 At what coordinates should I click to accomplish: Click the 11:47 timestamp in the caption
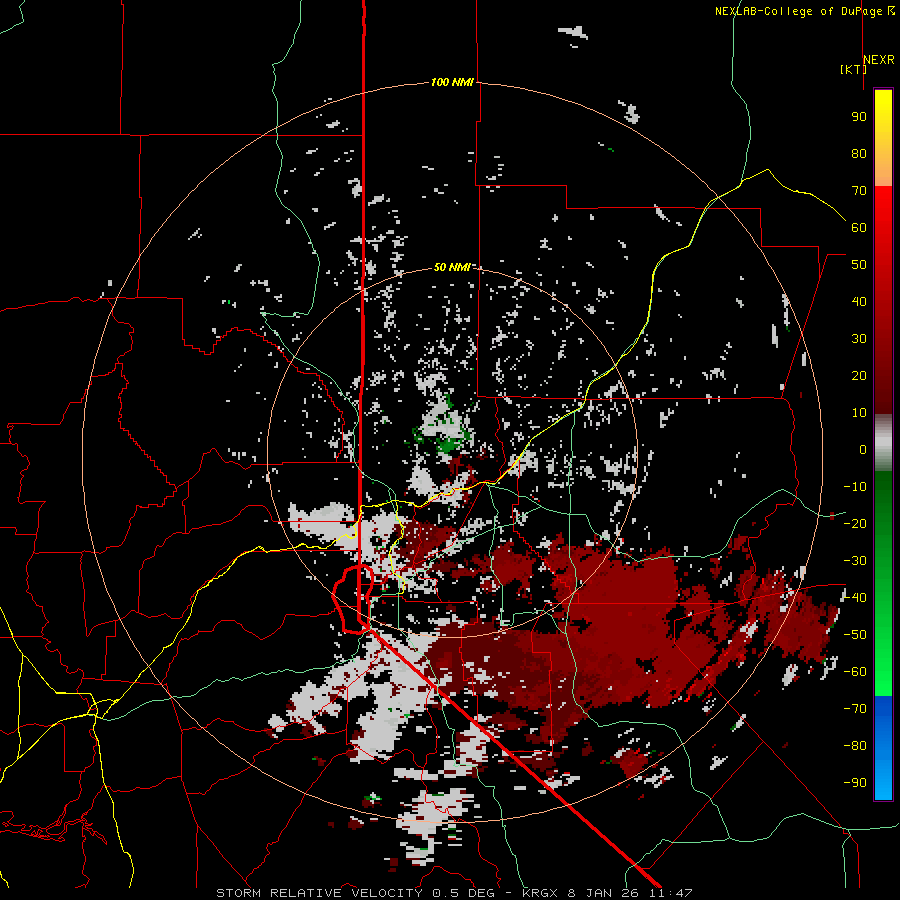pyautogui.click(x=670, y=893)
